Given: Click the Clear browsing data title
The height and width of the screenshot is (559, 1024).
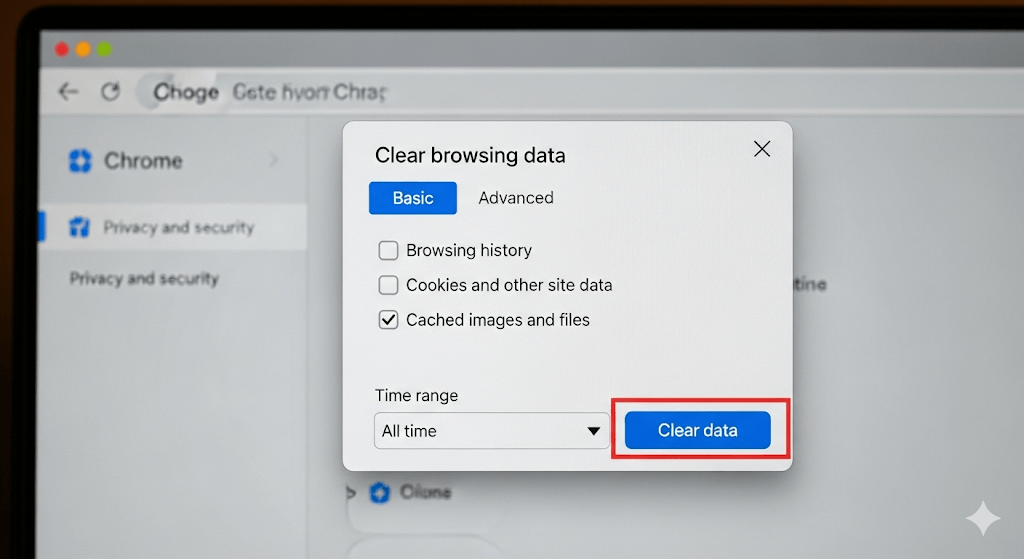Looking at the screenshot, I should tap(470, 155).
